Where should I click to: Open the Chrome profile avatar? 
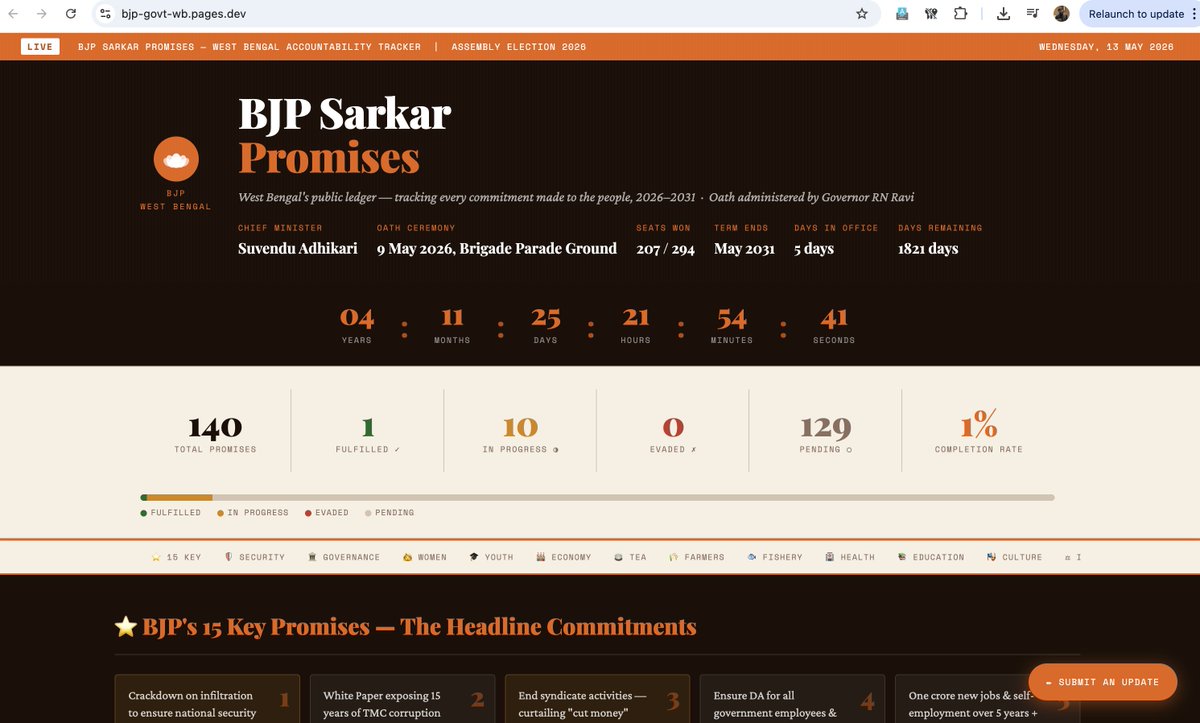[1062, 14]
